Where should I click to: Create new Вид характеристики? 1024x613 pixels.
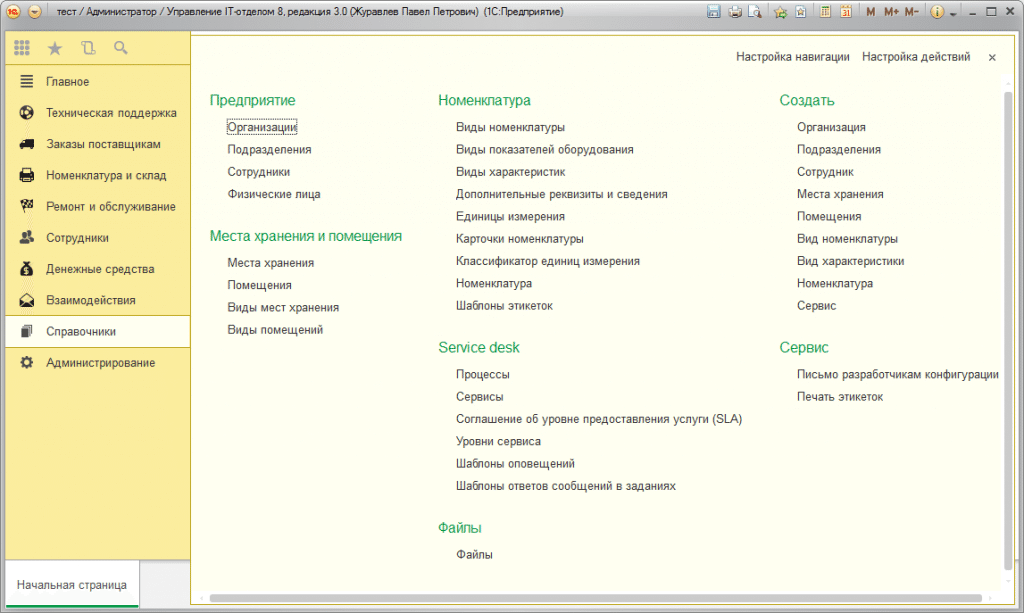tap(850, 261)
